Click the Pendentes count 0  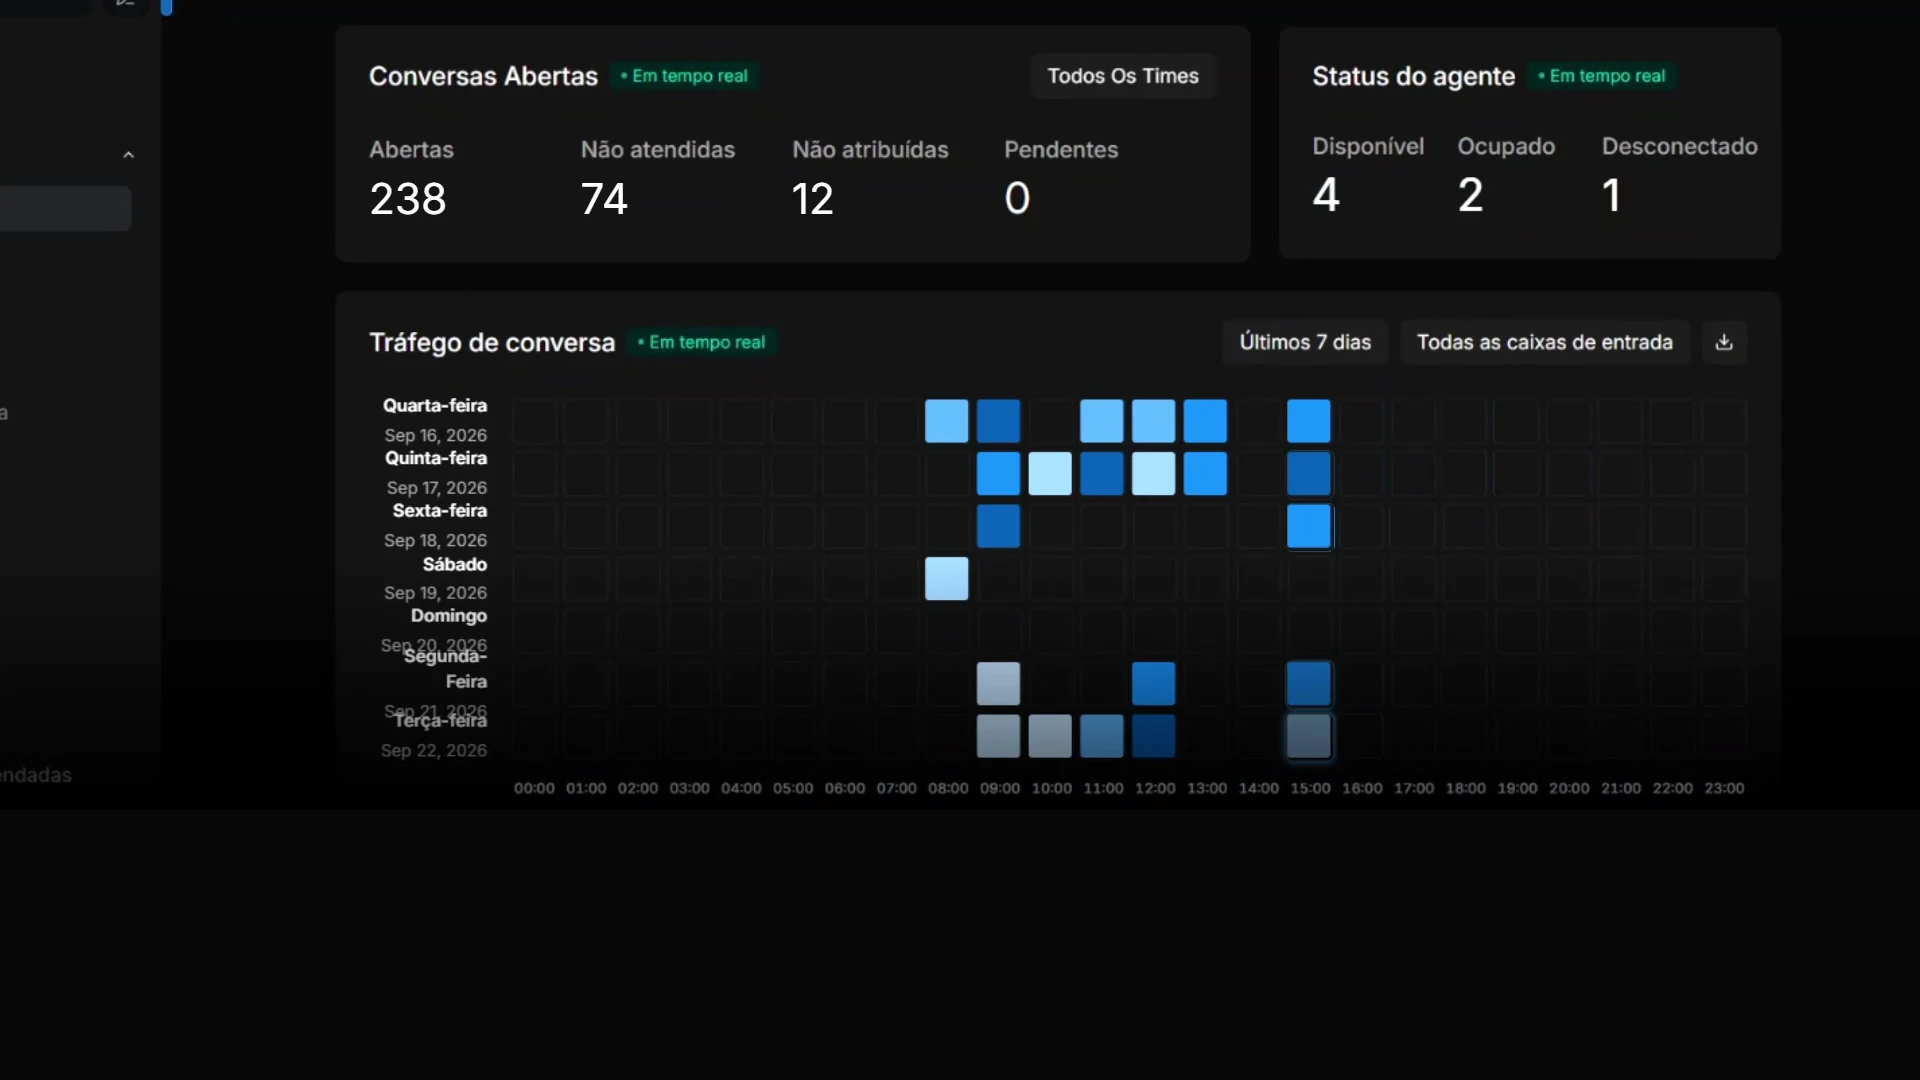pyautogui.click(x=1017, y=198)
